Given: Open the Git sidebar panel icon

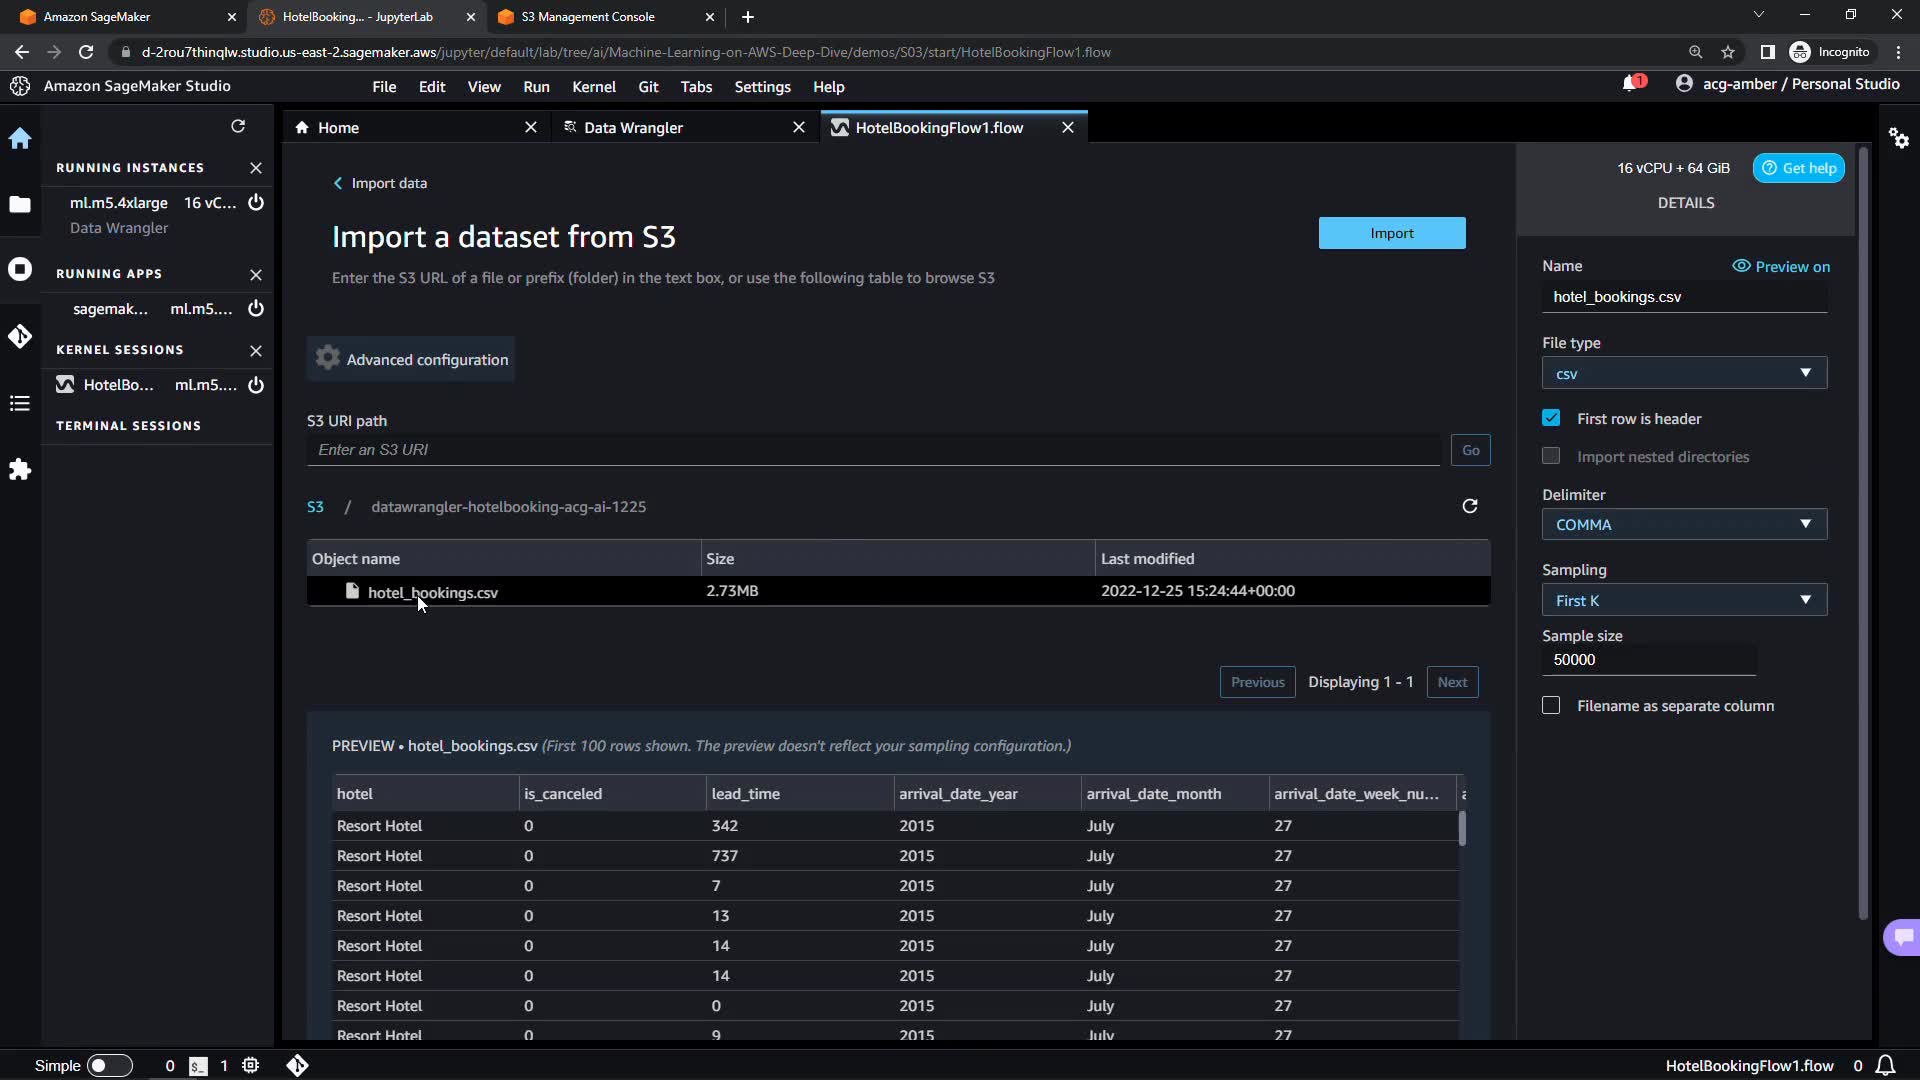Looking at the screenshot, I should pos(20,337).
